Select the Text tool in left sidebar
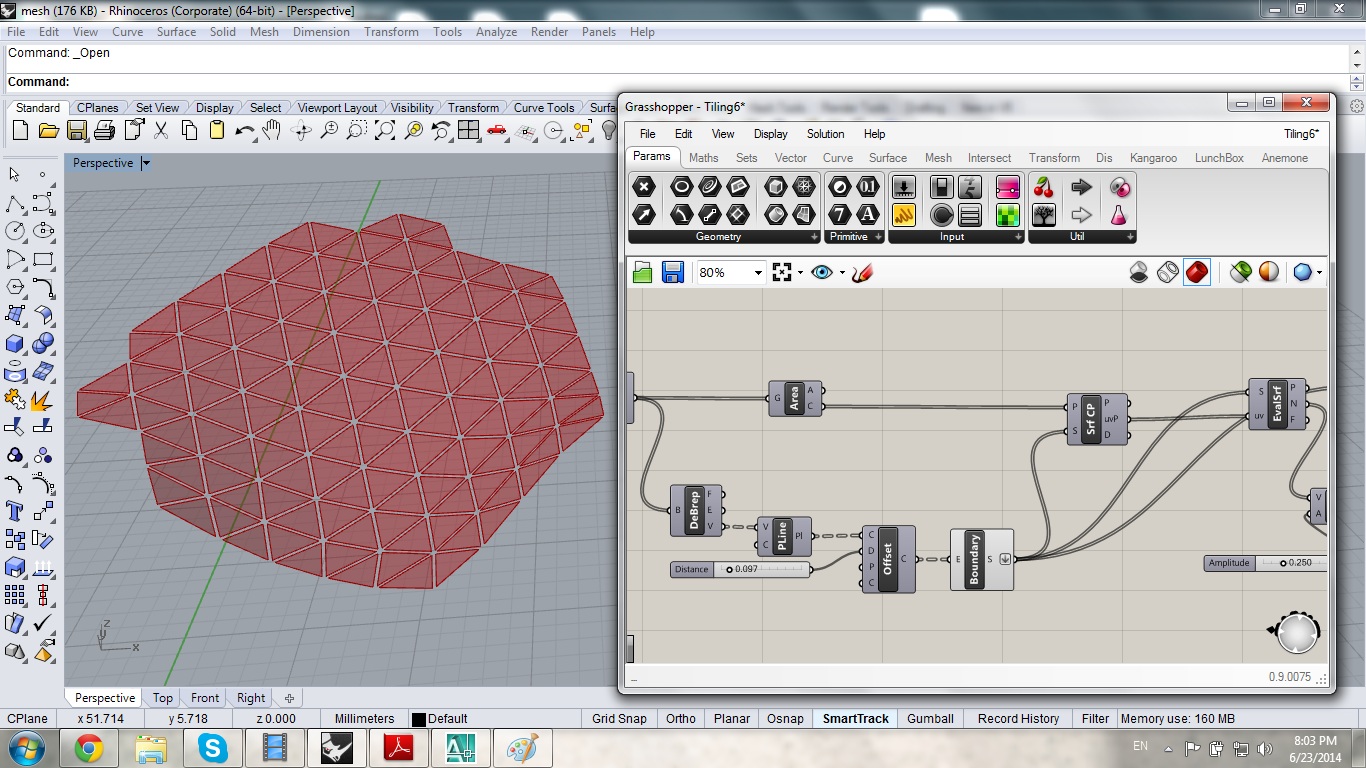Image resolution: width=1366 pixels, height=768 pixels. pyautogui.click(x=15, y=511)
